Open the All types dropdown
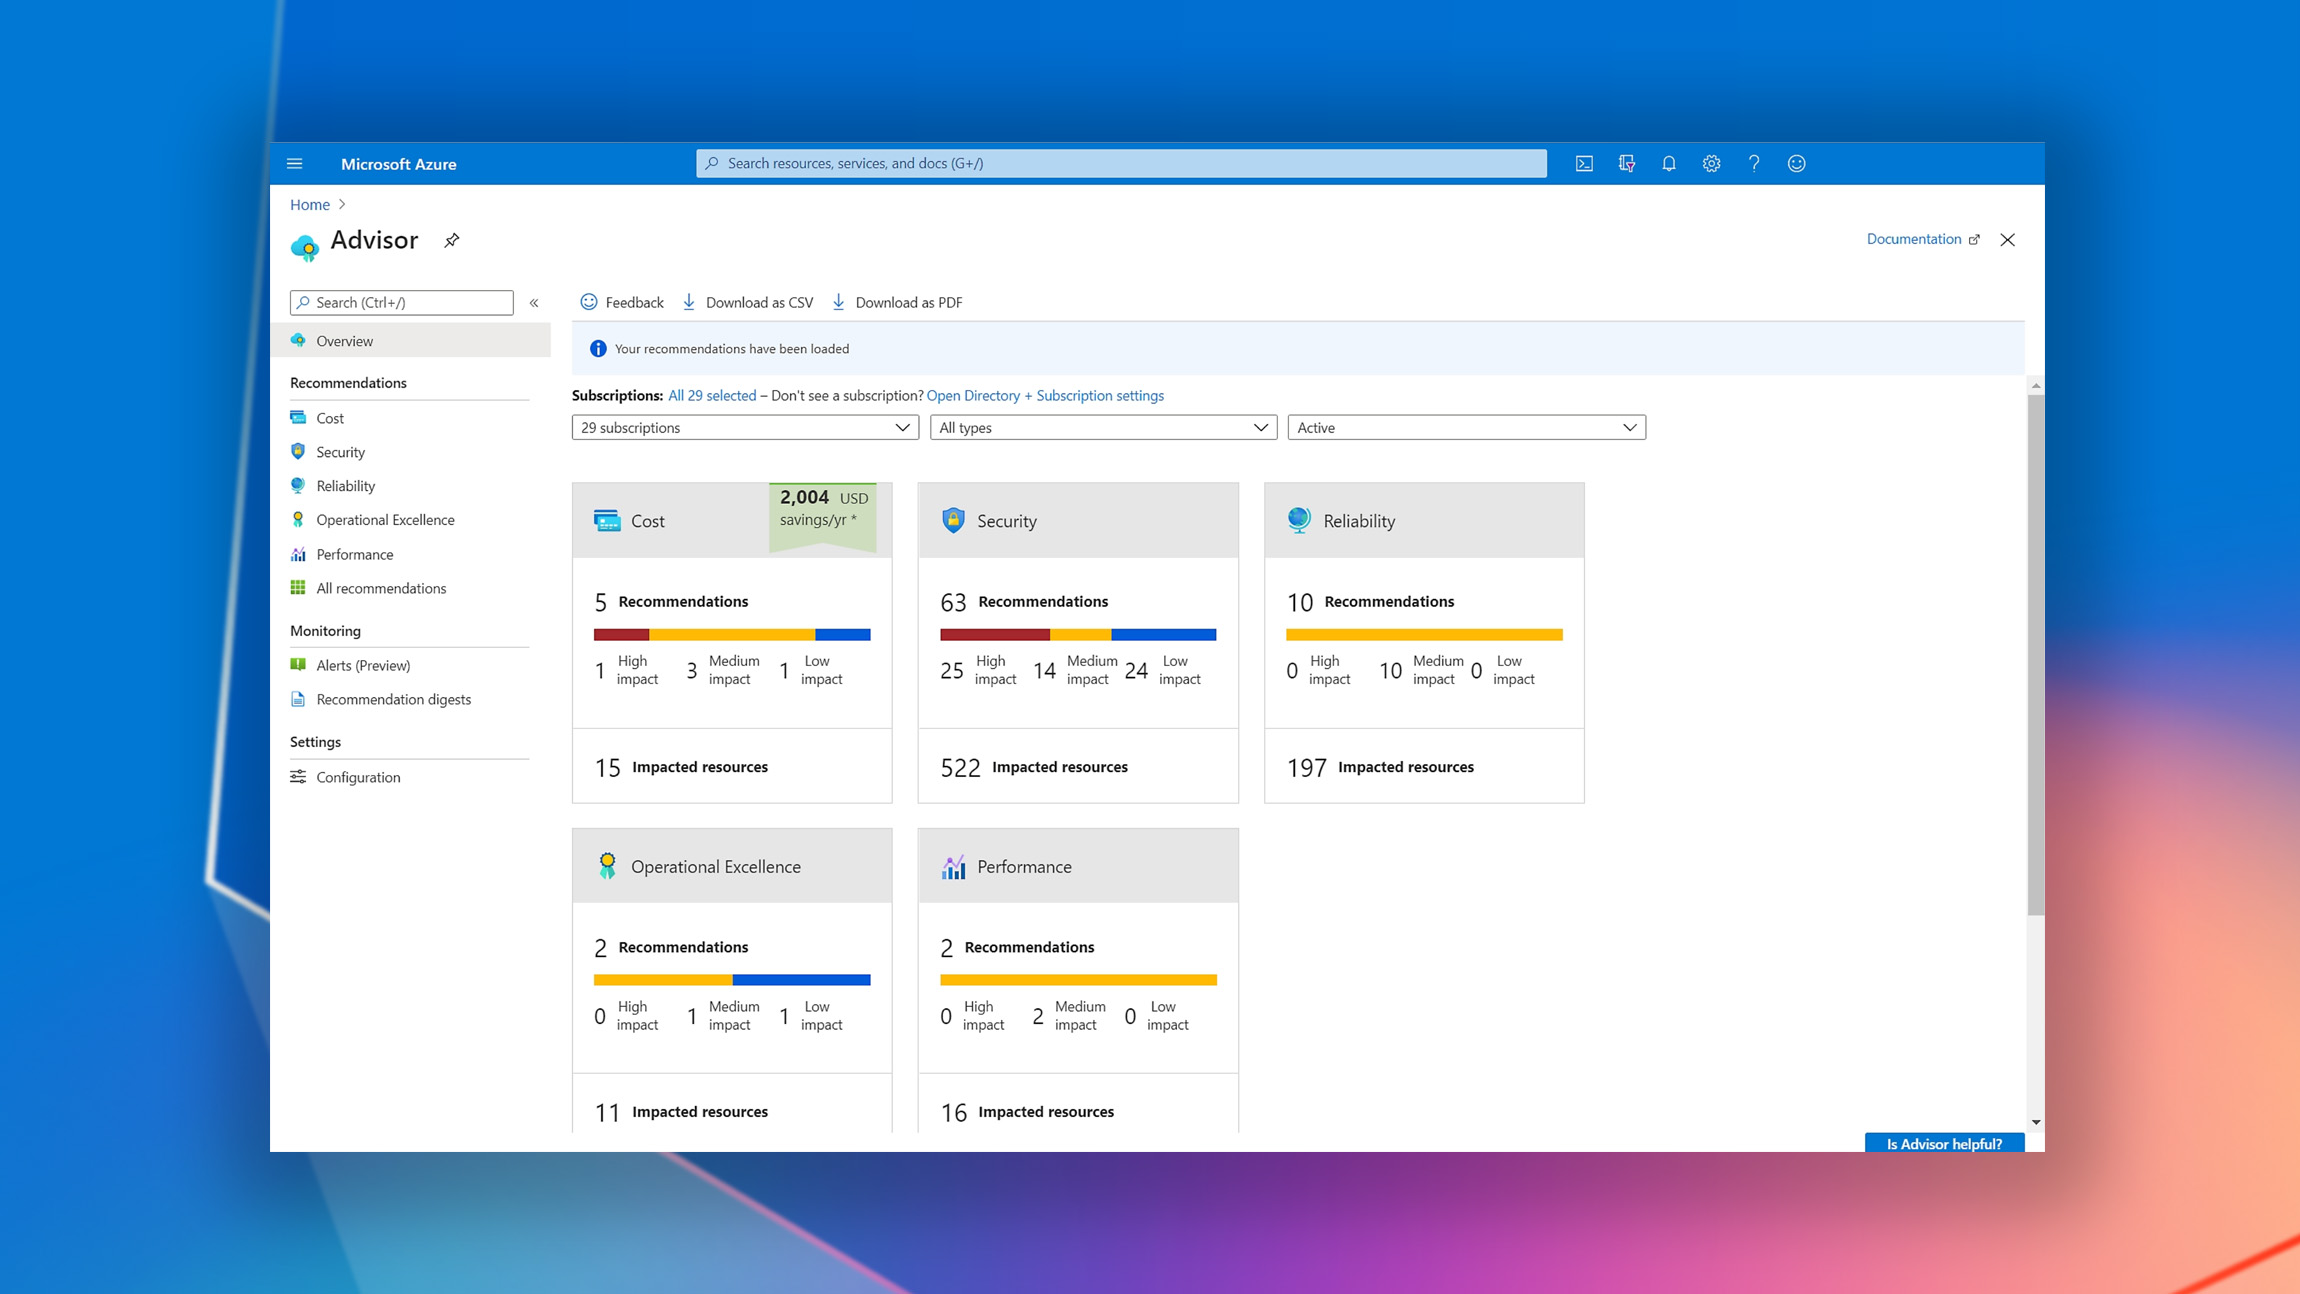Image resolution: width=2300 pixels, height=1294 pixels. point(1102,428)
